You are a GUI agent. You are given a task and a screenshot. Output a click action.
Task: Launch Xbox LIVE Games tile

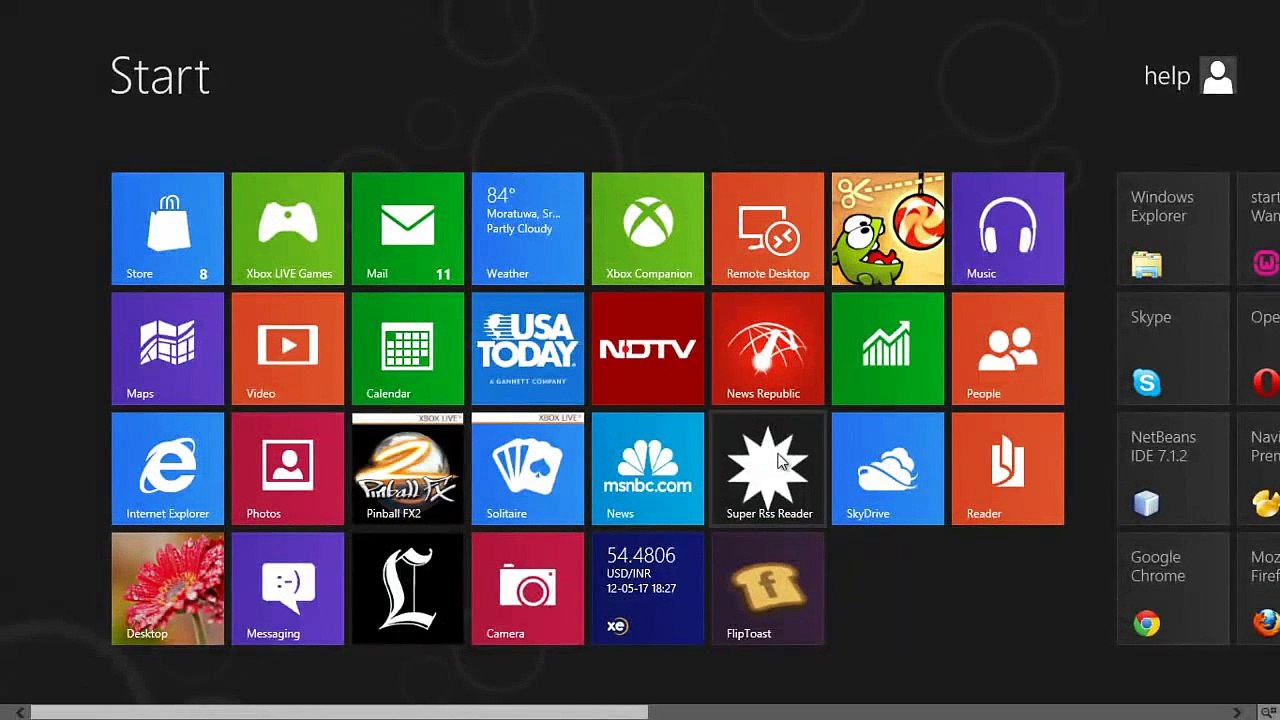click(287, 229)
